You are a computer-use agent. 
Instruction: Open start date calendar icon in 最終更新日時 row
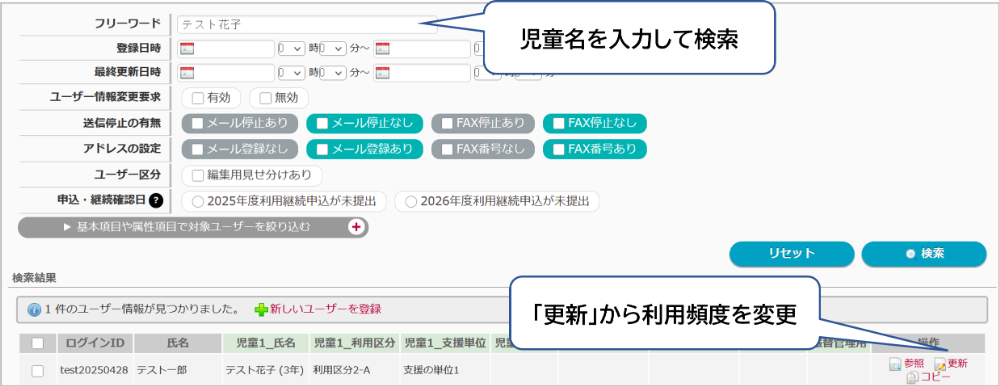(x=187, y=73)
